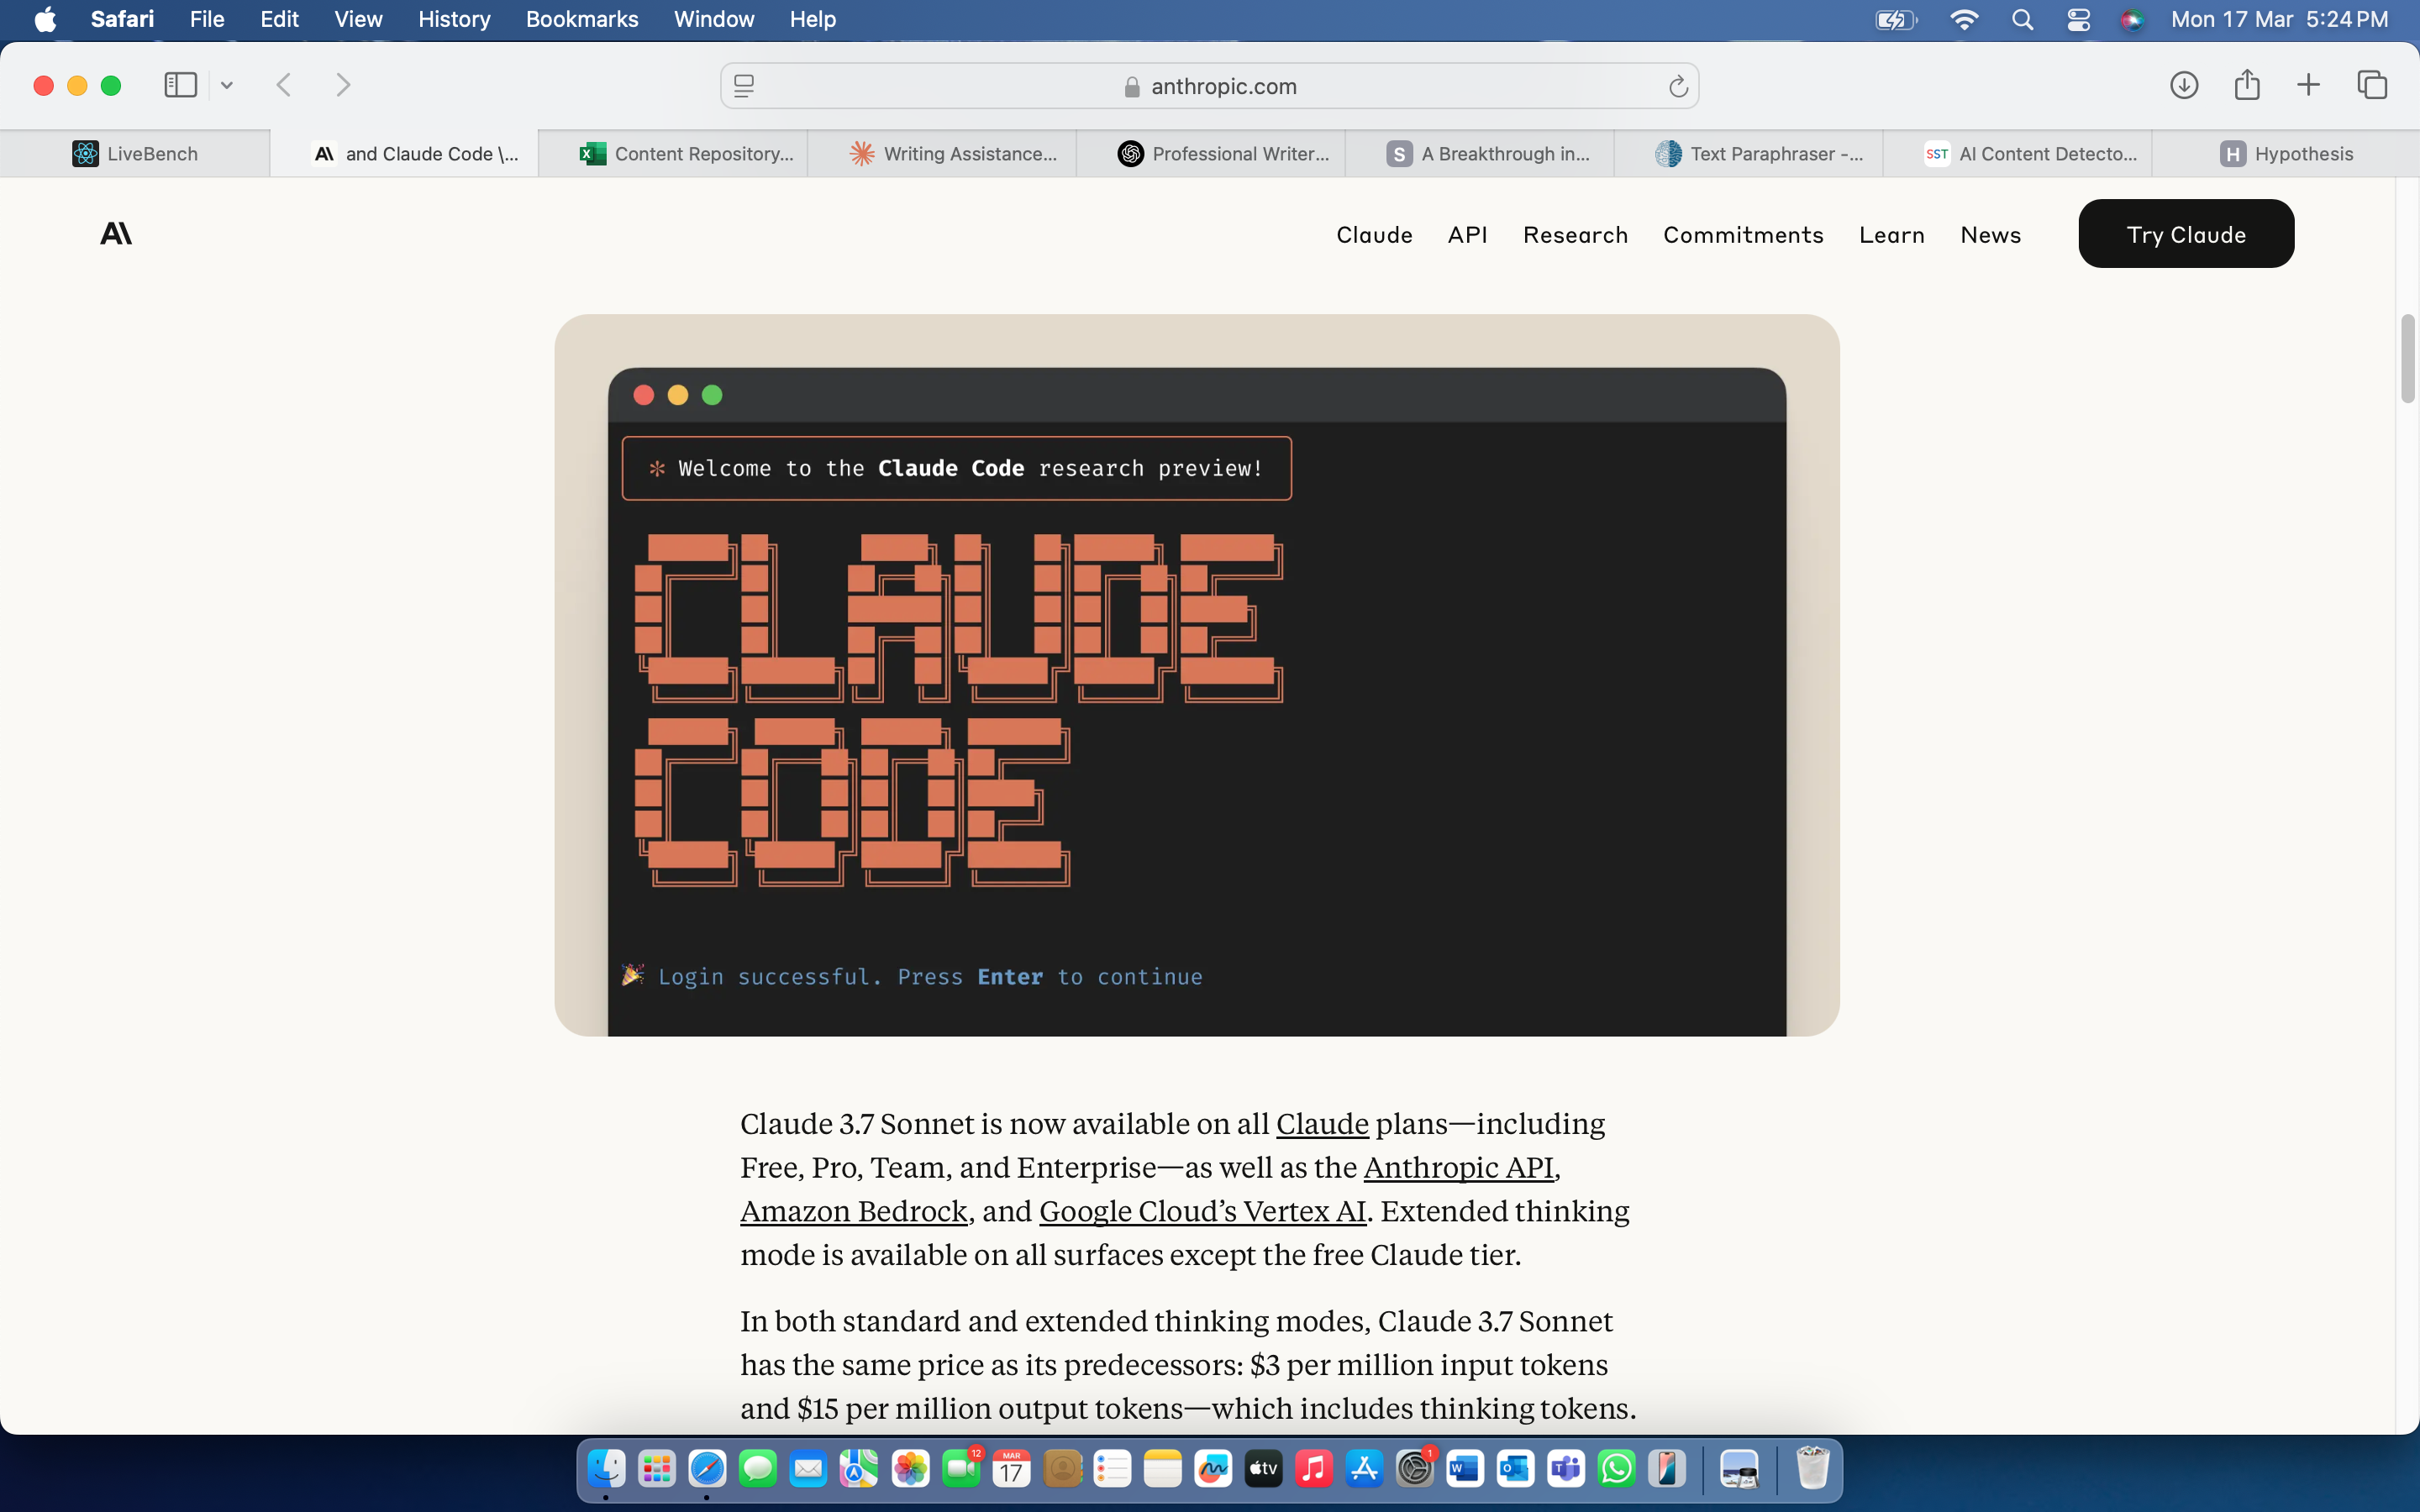Open Learn in the site navigation

coord(1891,235)
